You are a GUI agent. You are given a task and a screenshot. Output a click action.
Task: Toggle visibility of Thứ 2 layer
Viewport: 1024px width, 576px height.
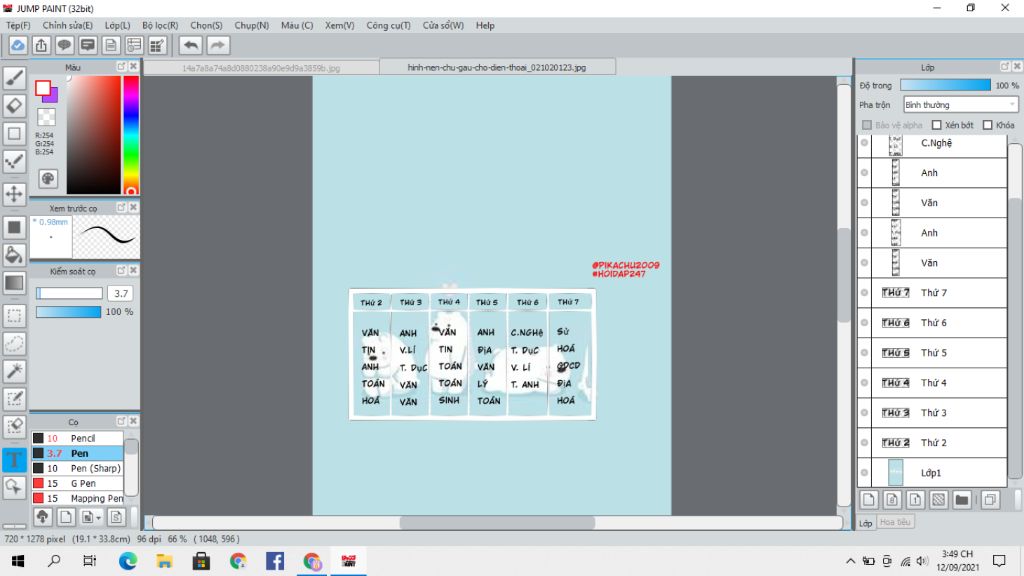tap(865, 443)
